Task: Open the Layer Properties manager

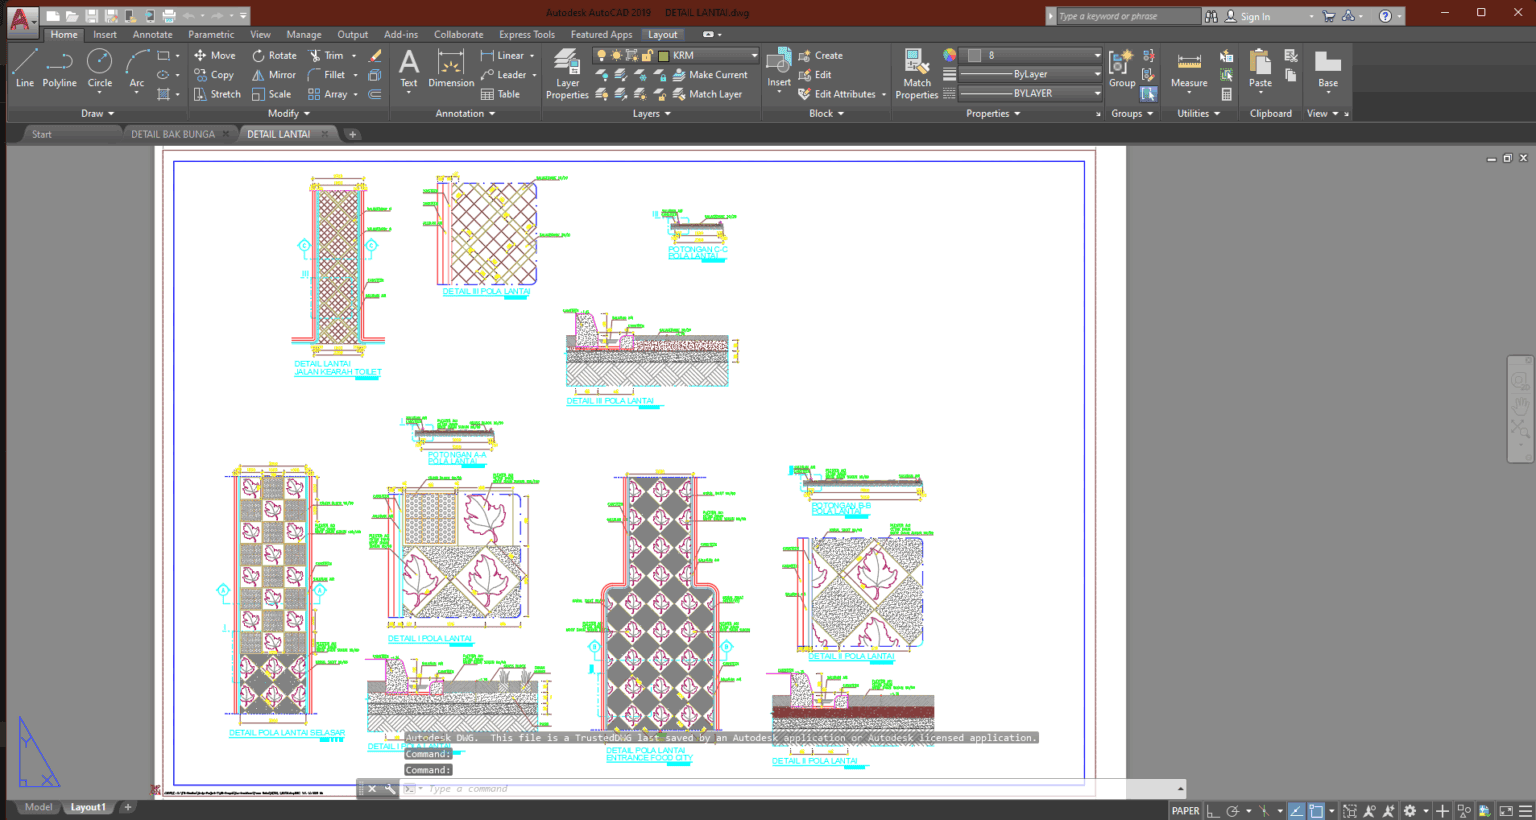Action: tap(566, 74)
